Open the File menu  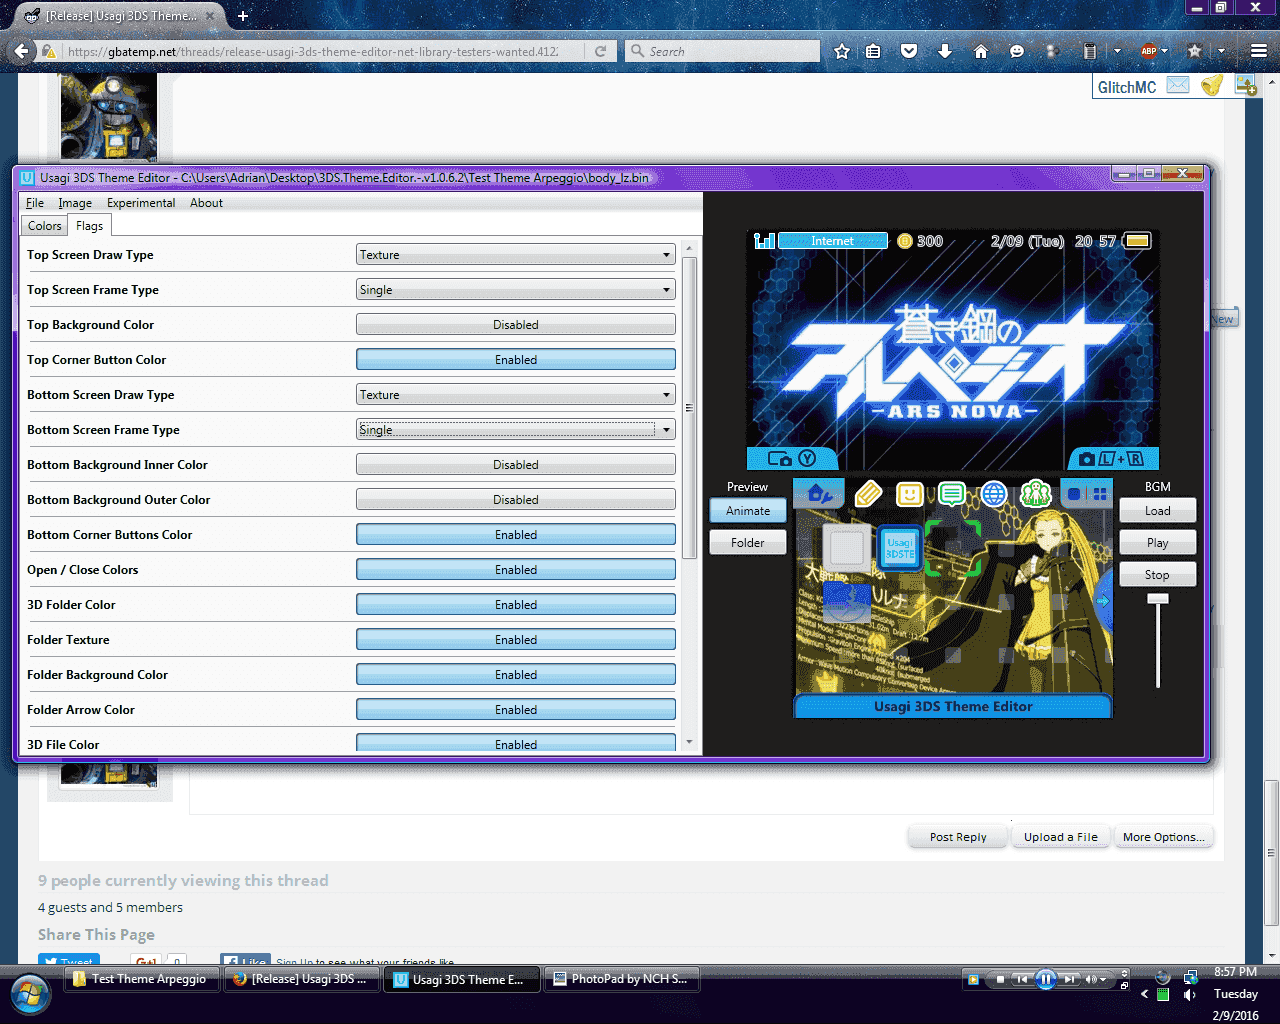[x=35, y=203]
